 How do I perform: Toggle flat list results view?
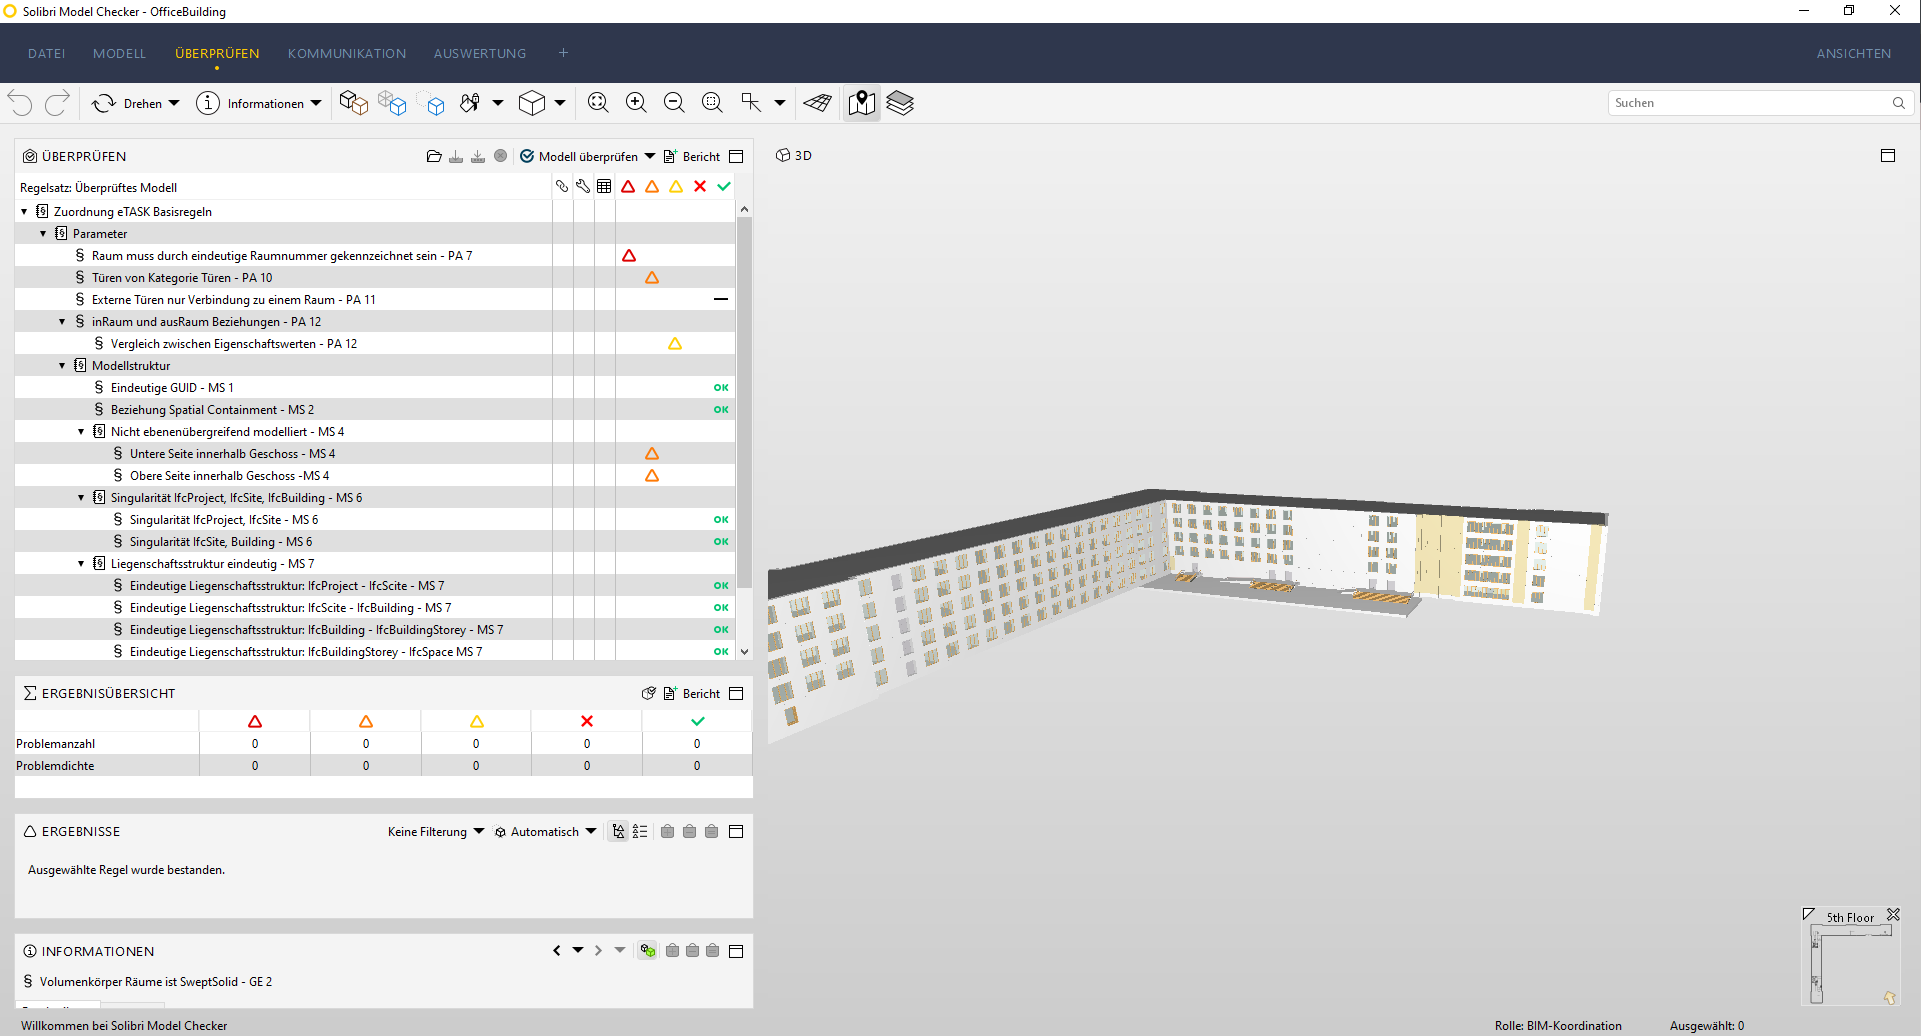(640, 831)
